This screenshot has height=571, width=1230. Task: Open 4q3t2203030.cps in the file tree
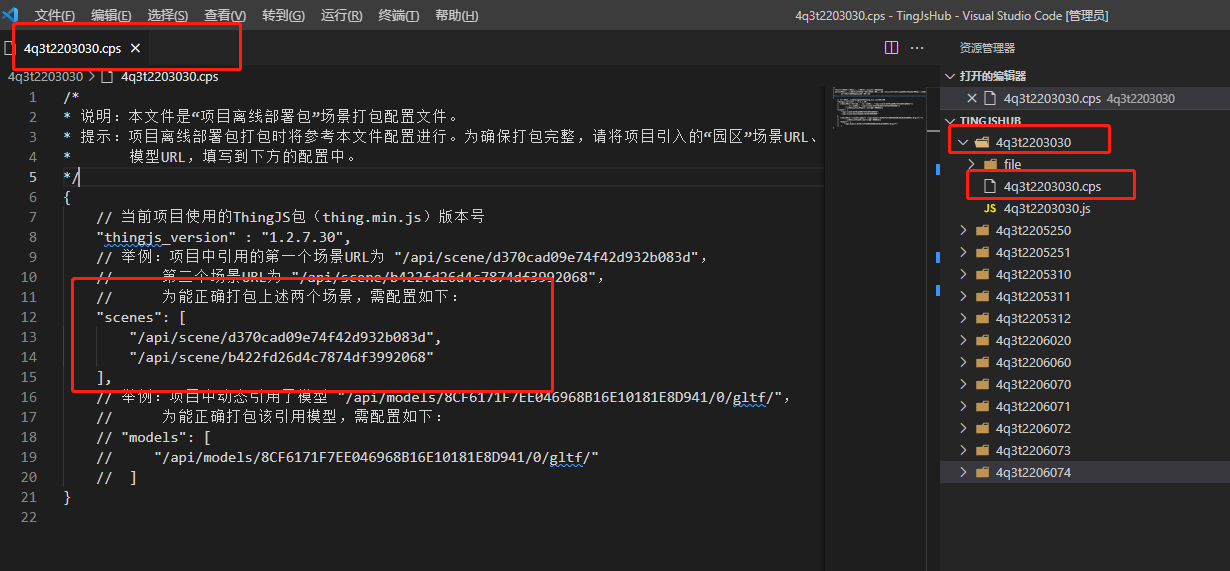coord(1052,186)
